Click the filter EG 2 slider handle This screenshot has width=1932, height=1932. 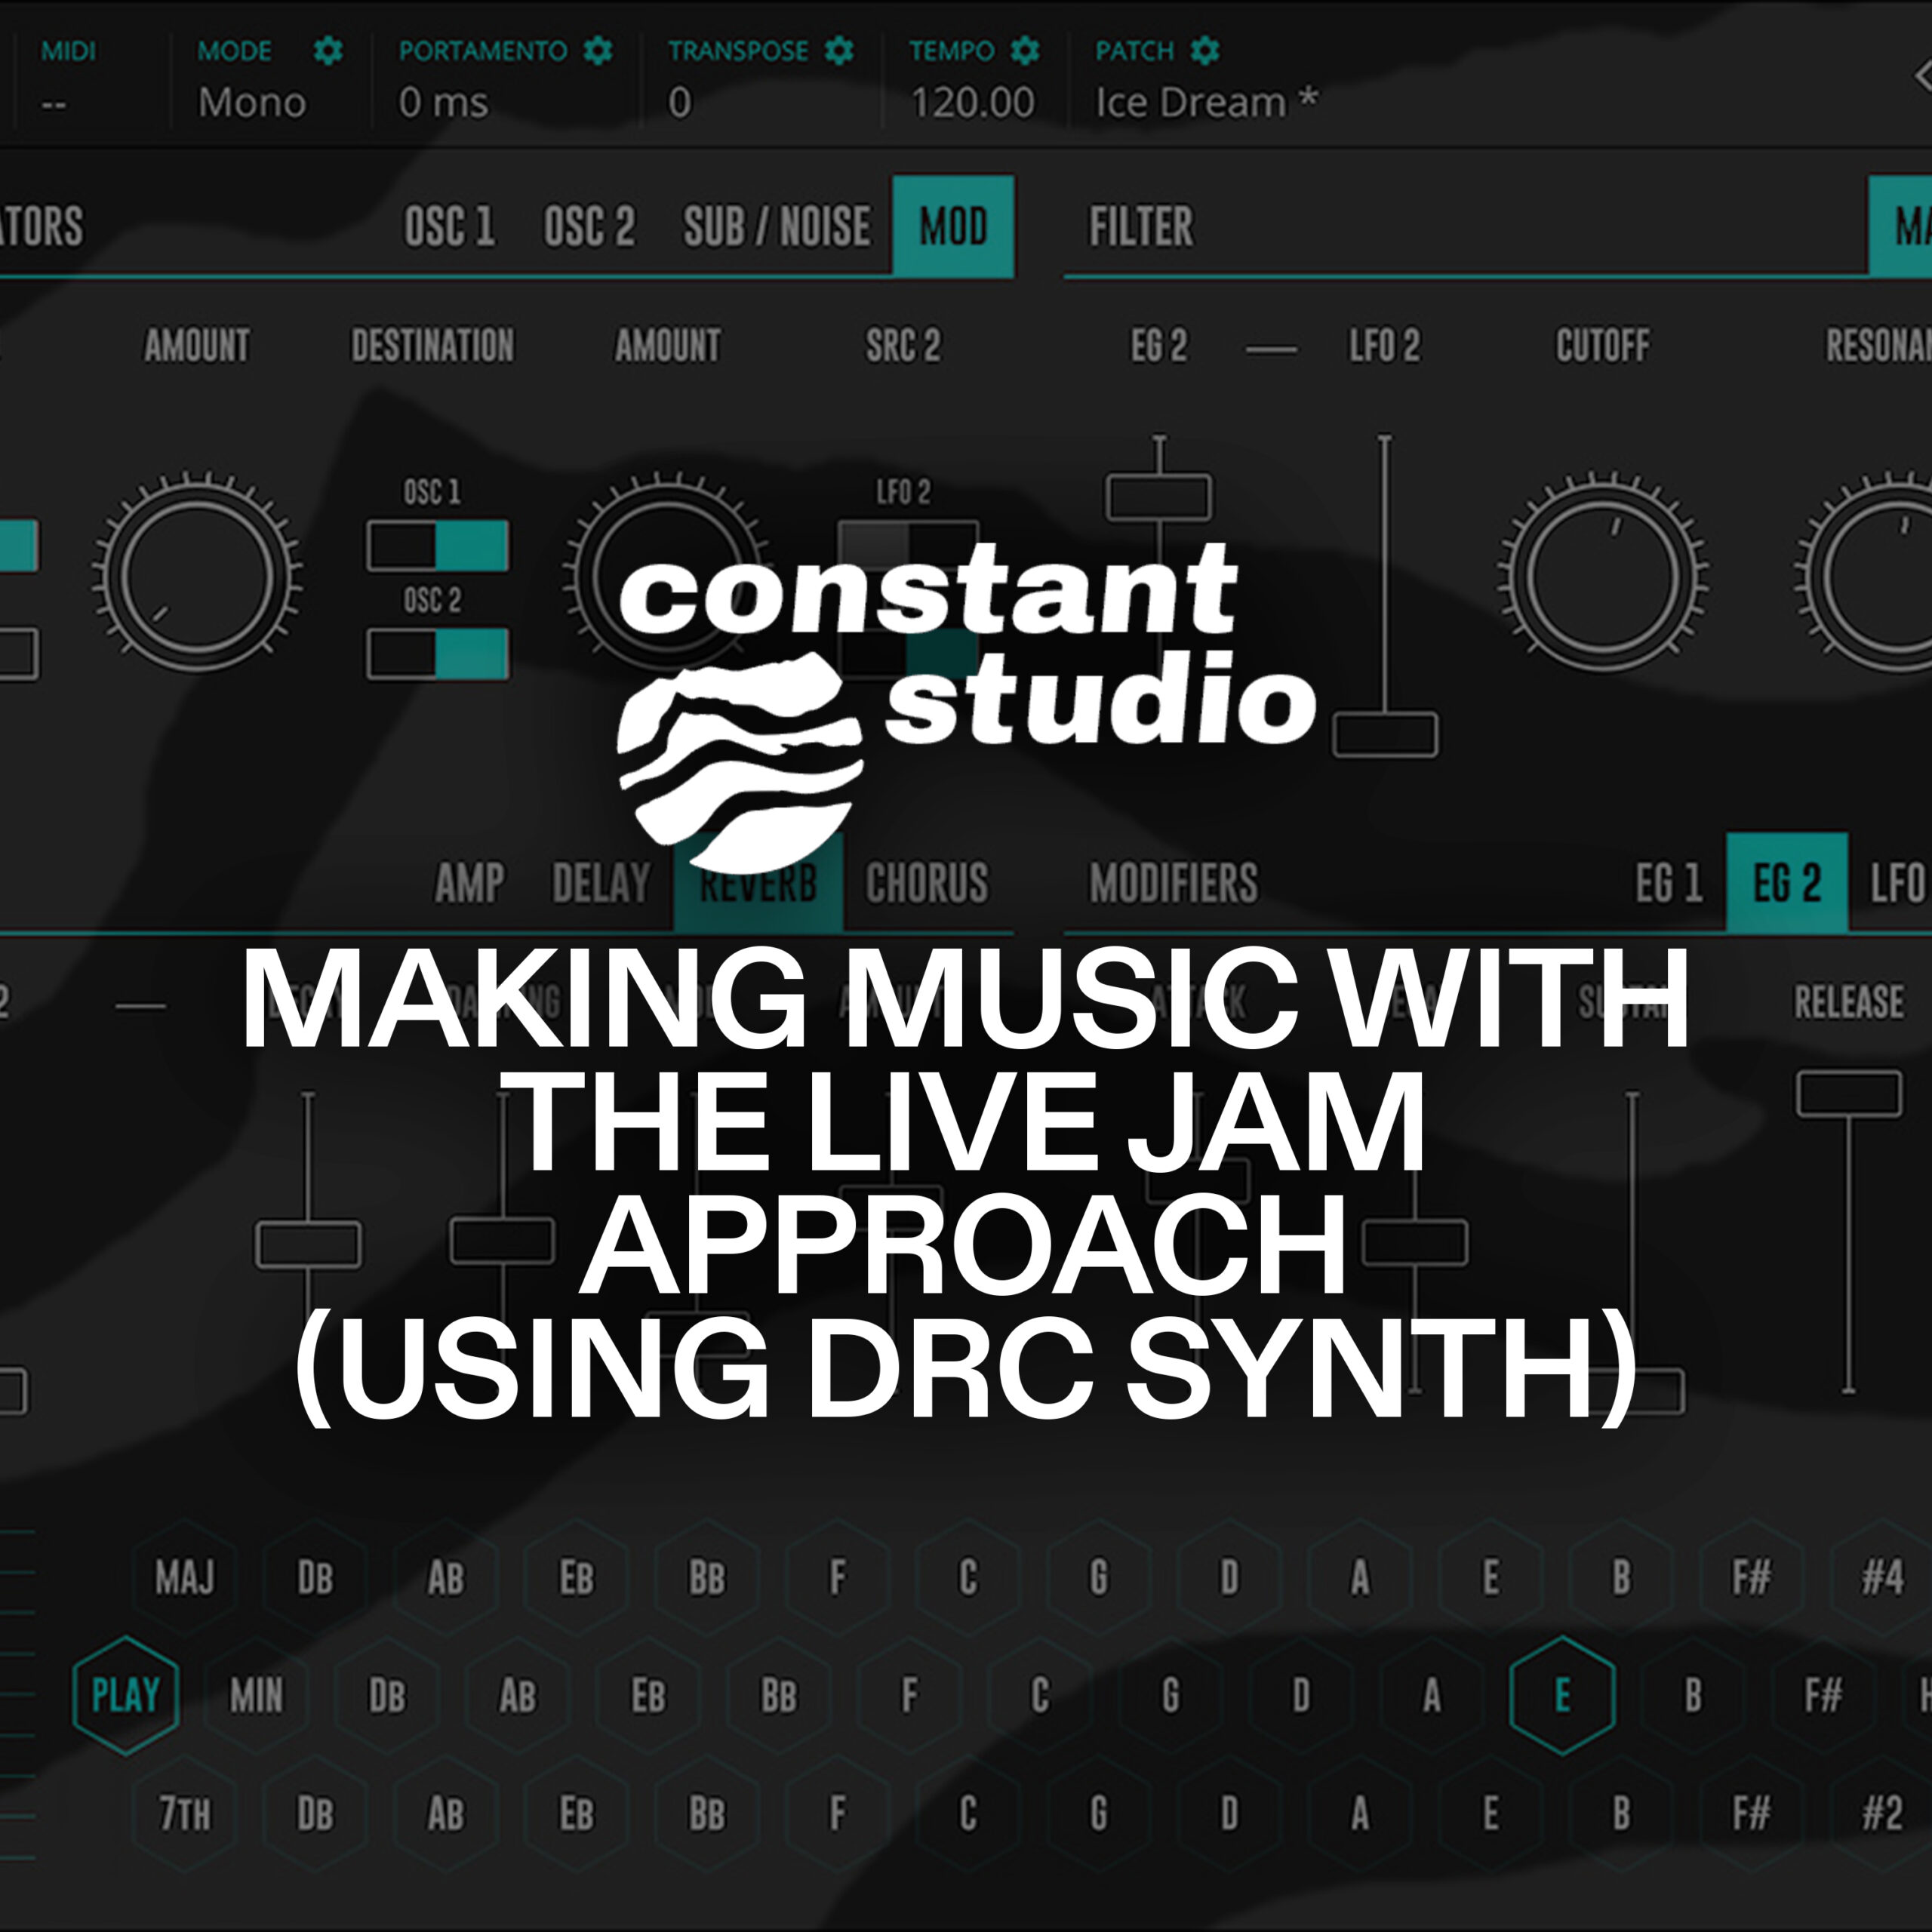click(1158, 498)
